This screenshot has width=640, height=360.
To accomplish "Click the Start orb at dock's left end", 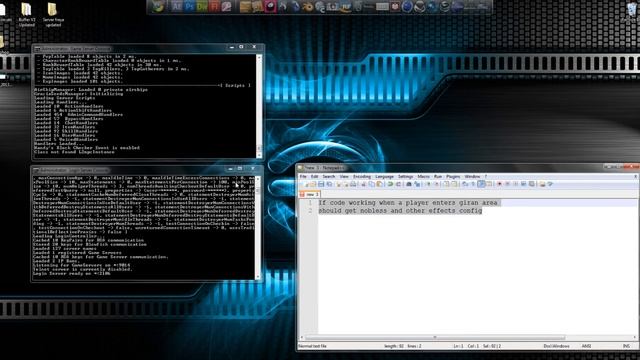I will point(158,7).
